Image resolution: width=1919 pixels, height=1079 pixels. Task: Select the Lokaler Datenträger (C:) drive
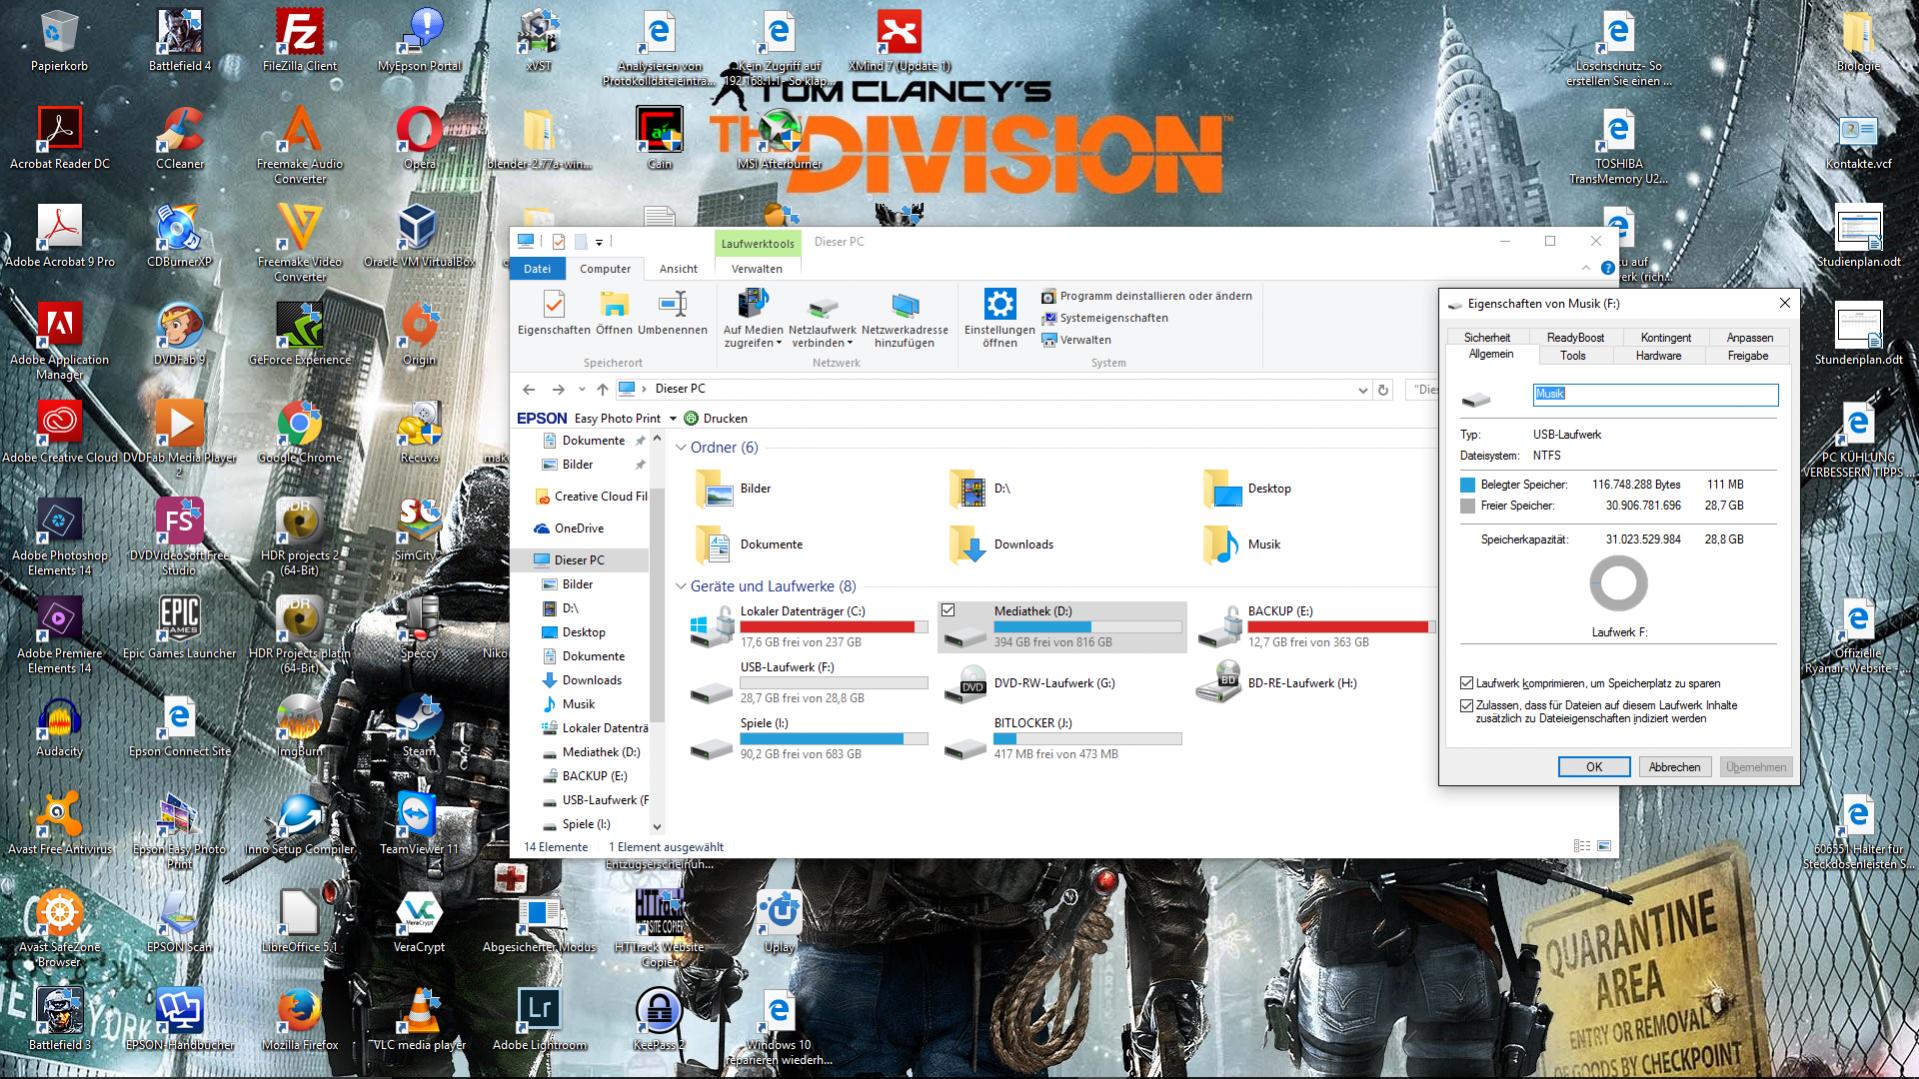[808, 627]
